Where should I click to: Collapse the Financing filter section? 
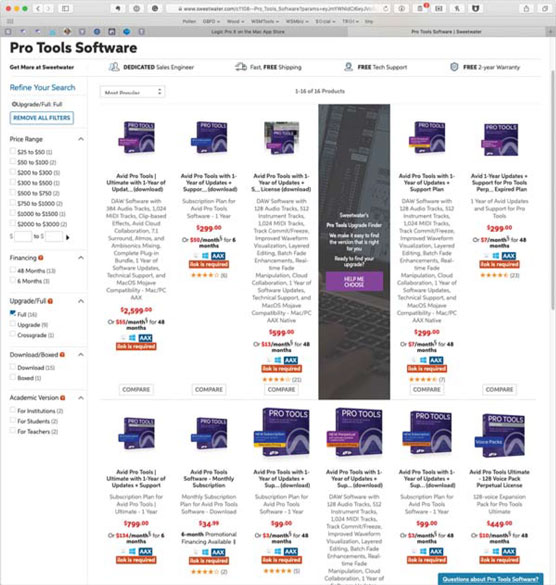pyautogui.click(x=81, y=257)
